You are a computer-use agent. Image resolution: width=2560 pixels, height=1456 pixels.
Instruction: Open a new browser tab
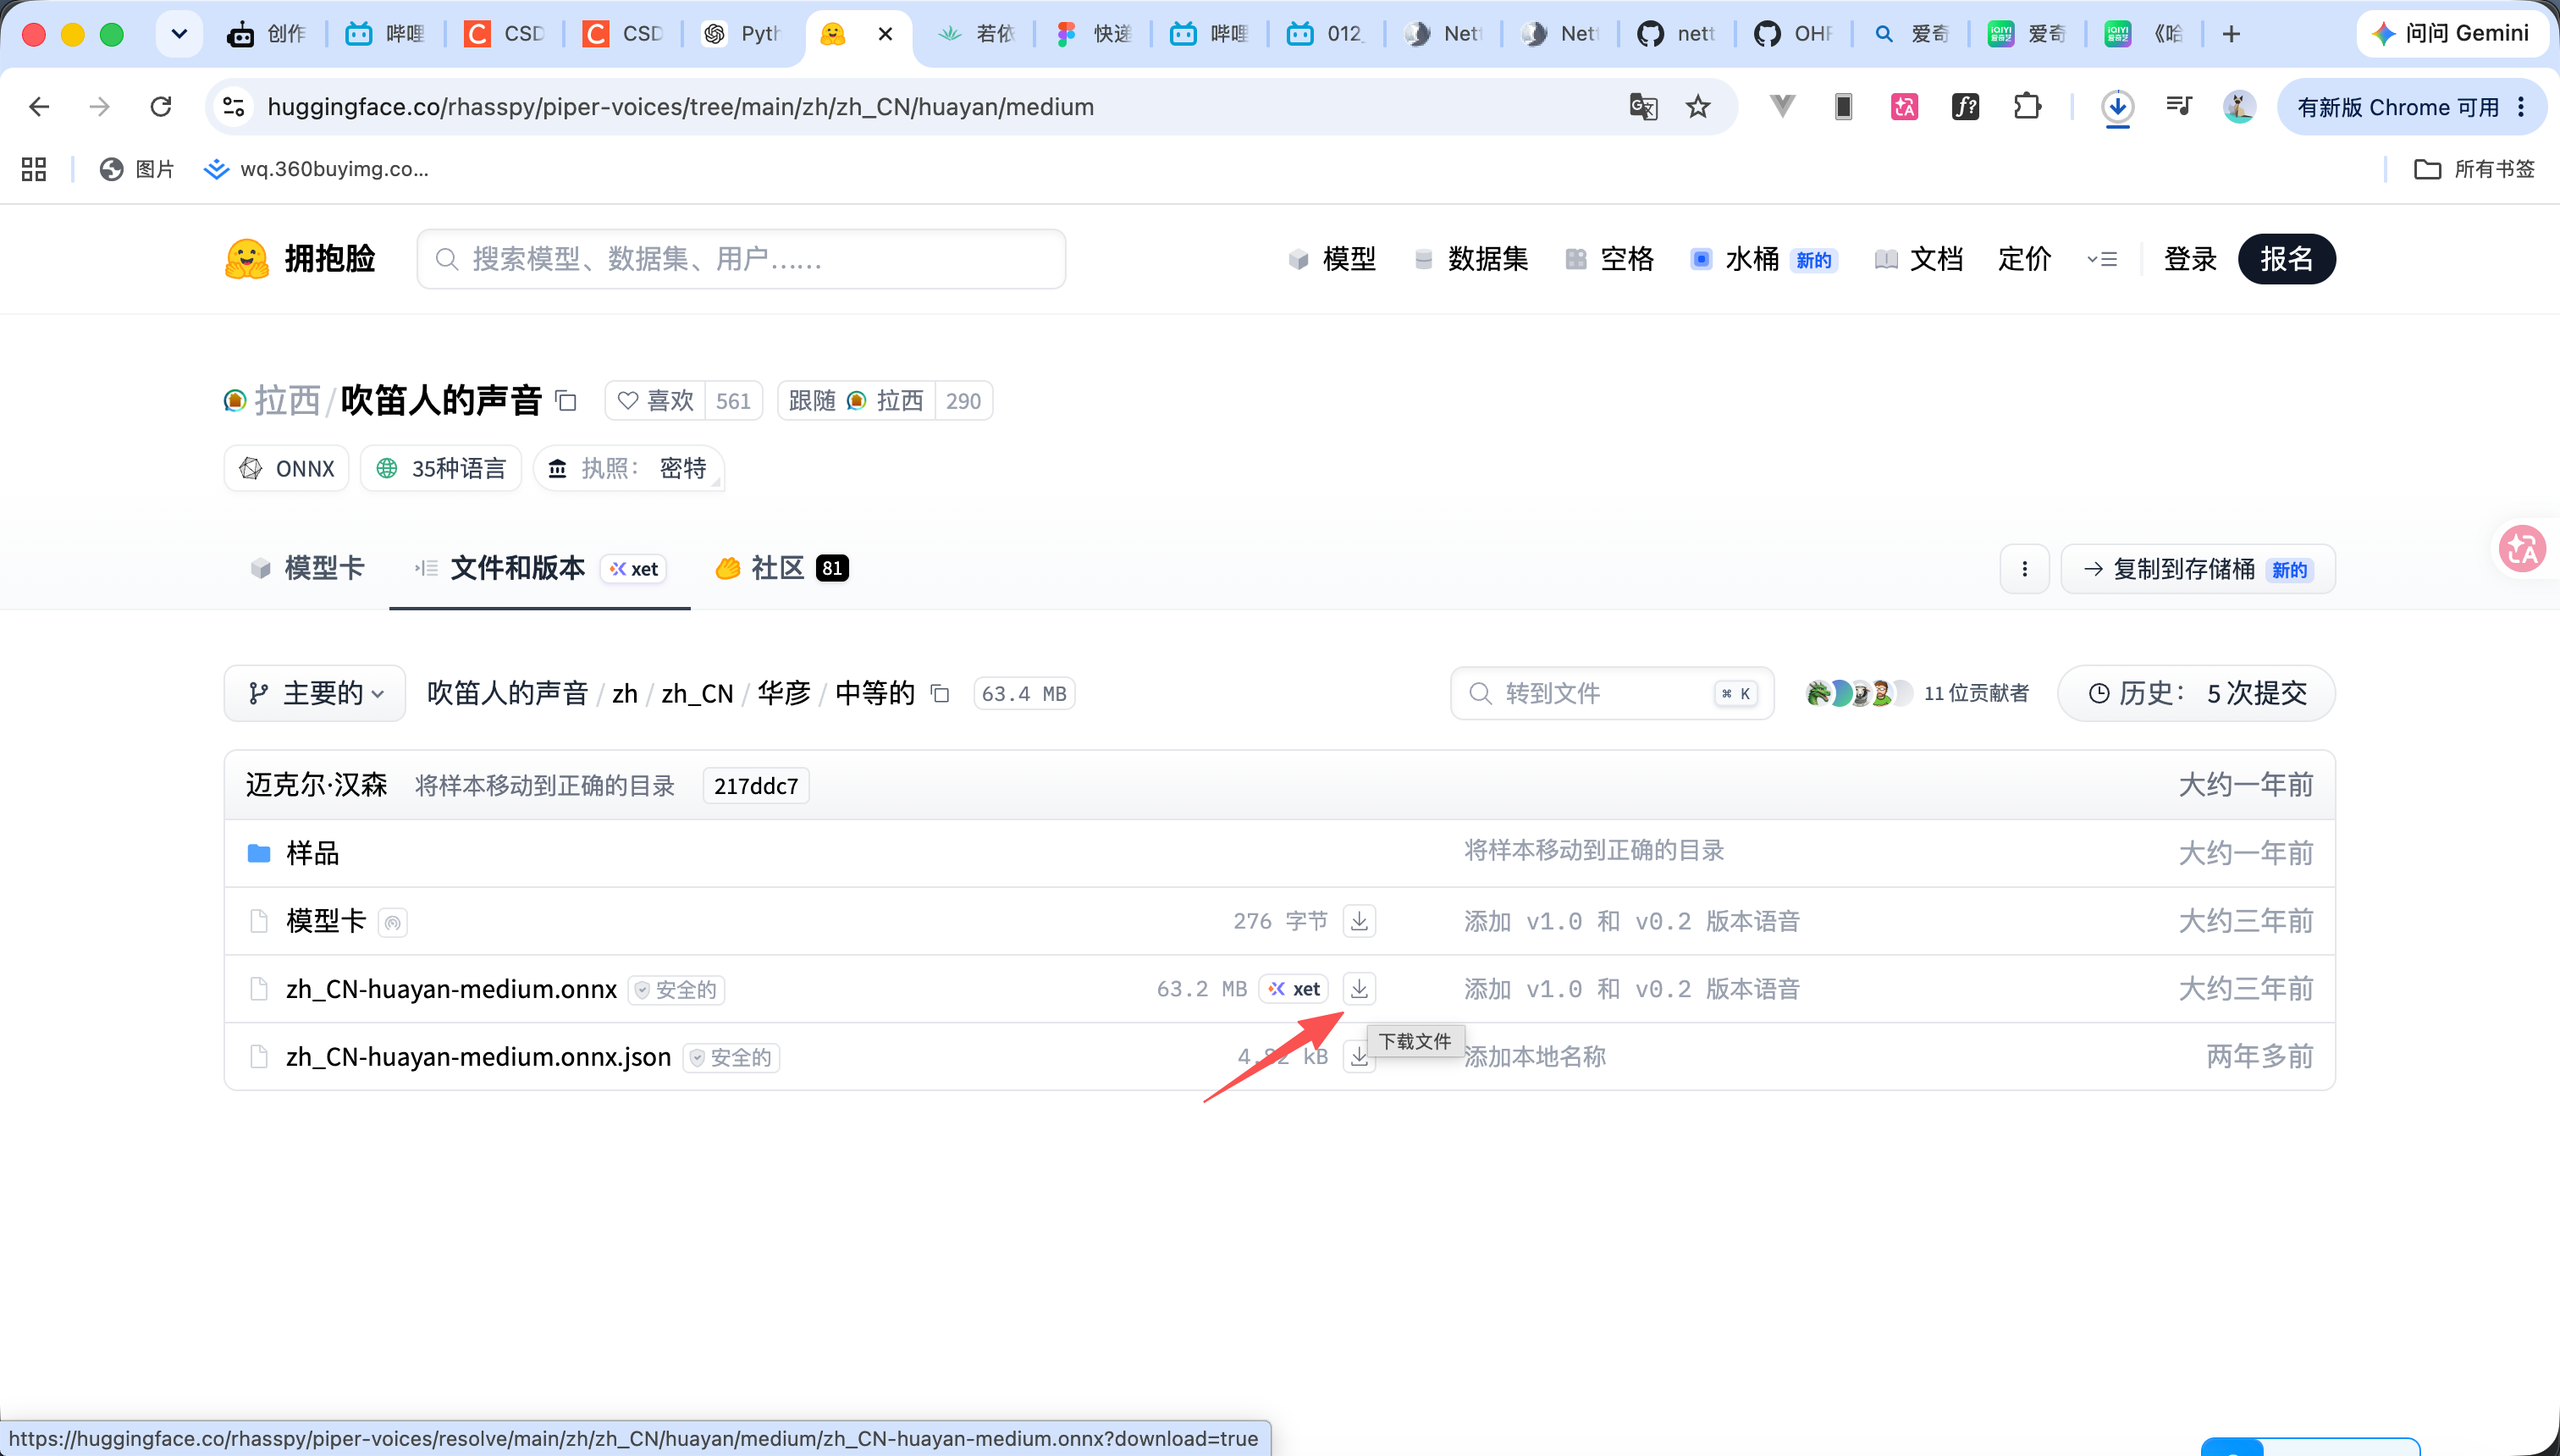[x=2231, y=34]
